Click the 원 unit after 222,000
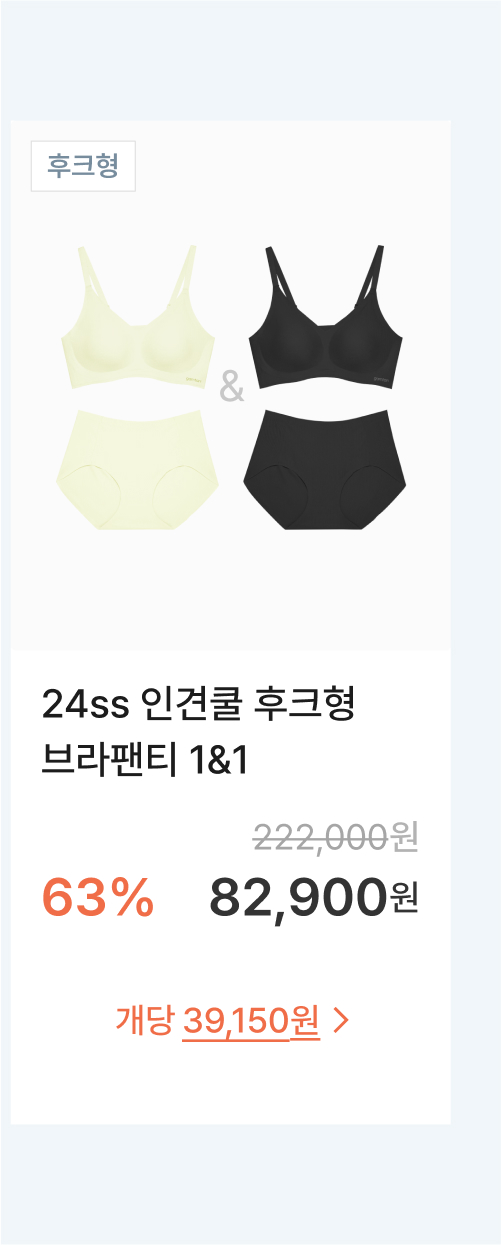501x1245 pixels. (404, 836)
